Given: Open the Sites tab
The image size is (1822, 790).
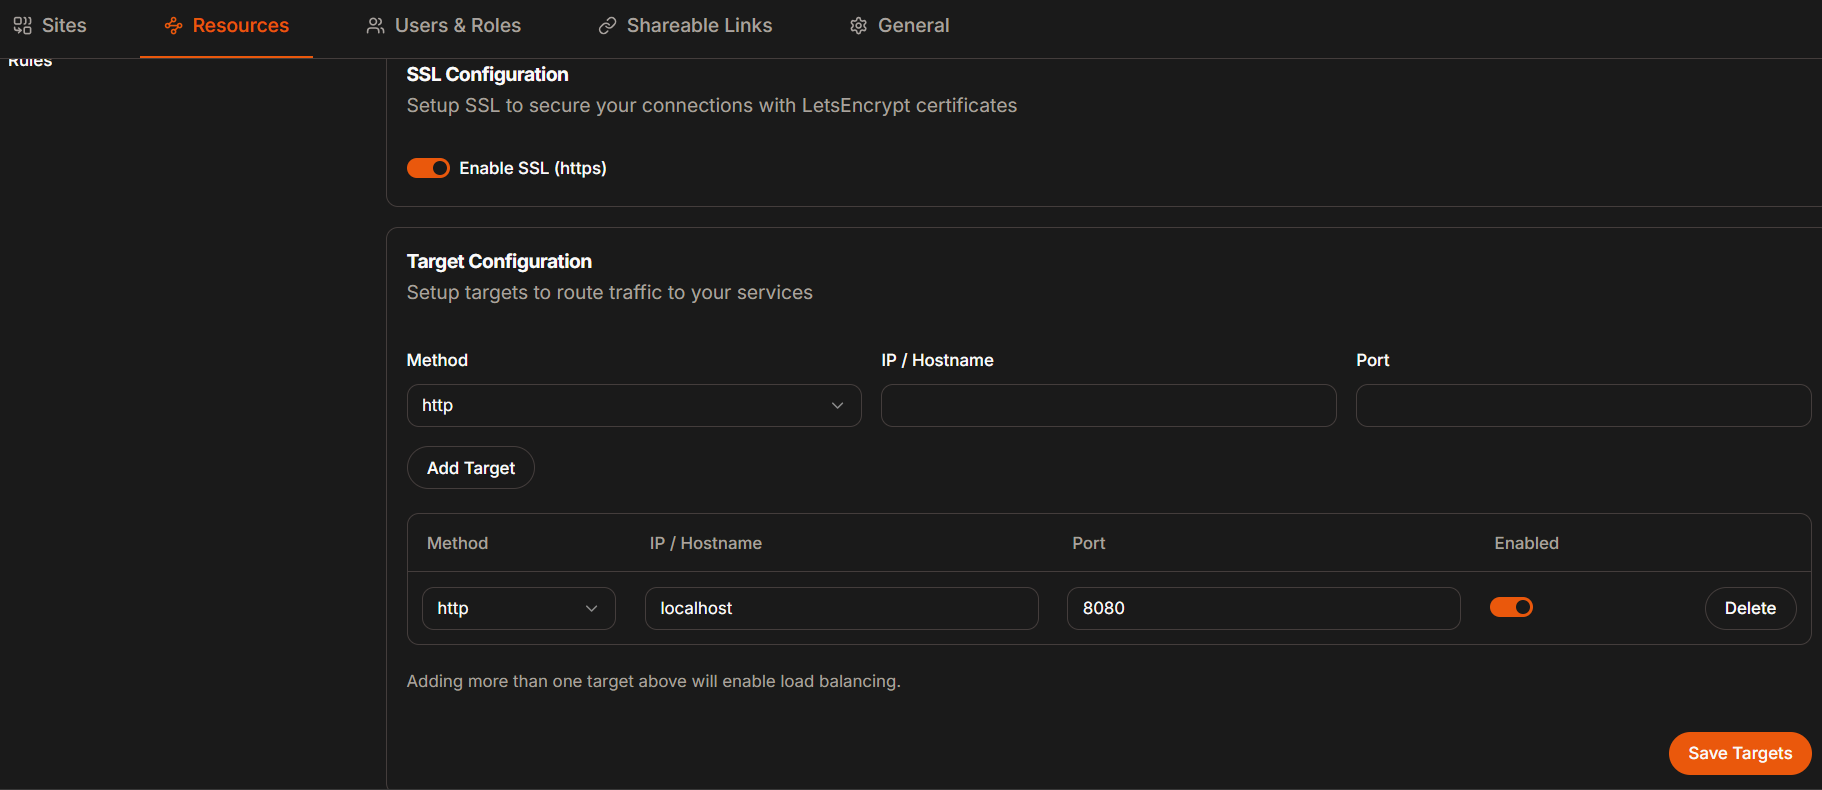Looking at the screenshot, I should 50,26.
